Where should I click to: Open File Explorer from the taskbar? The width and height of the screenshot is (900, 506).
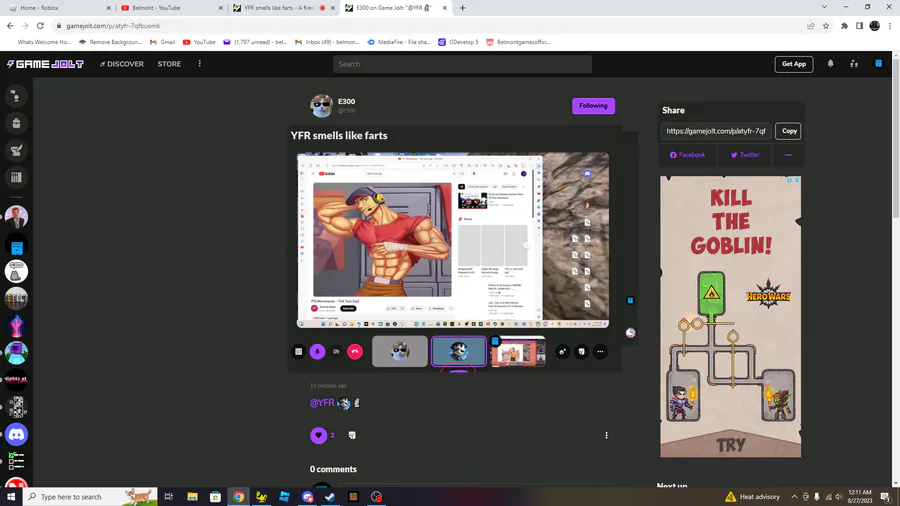[x=192, y=497]
